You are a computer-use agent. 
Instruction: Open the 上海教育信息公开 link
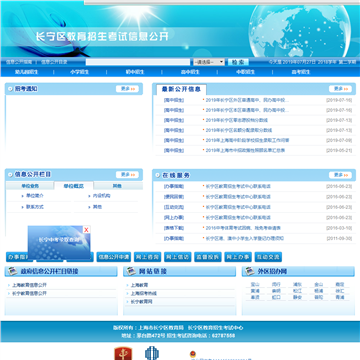click(29, 285)
